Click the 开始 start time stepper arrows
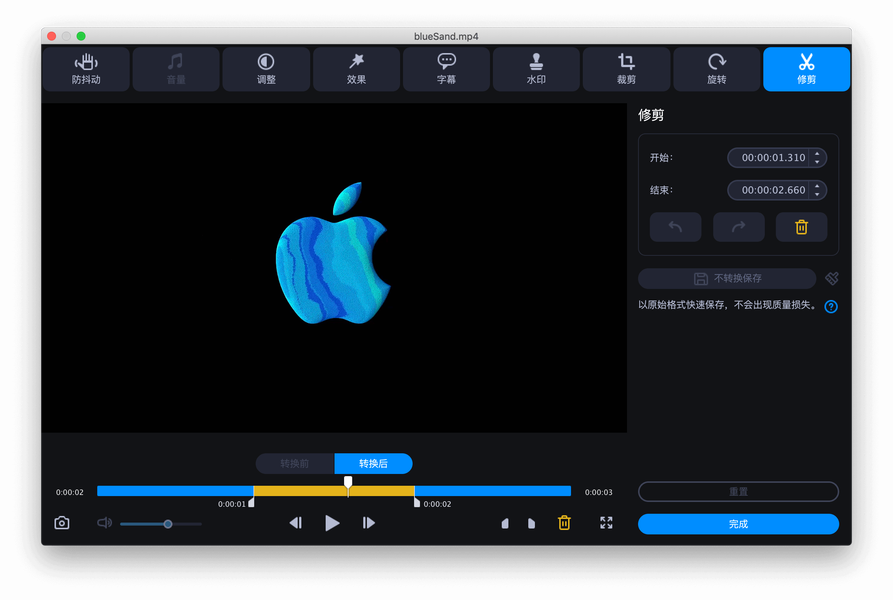 point(817,158)
